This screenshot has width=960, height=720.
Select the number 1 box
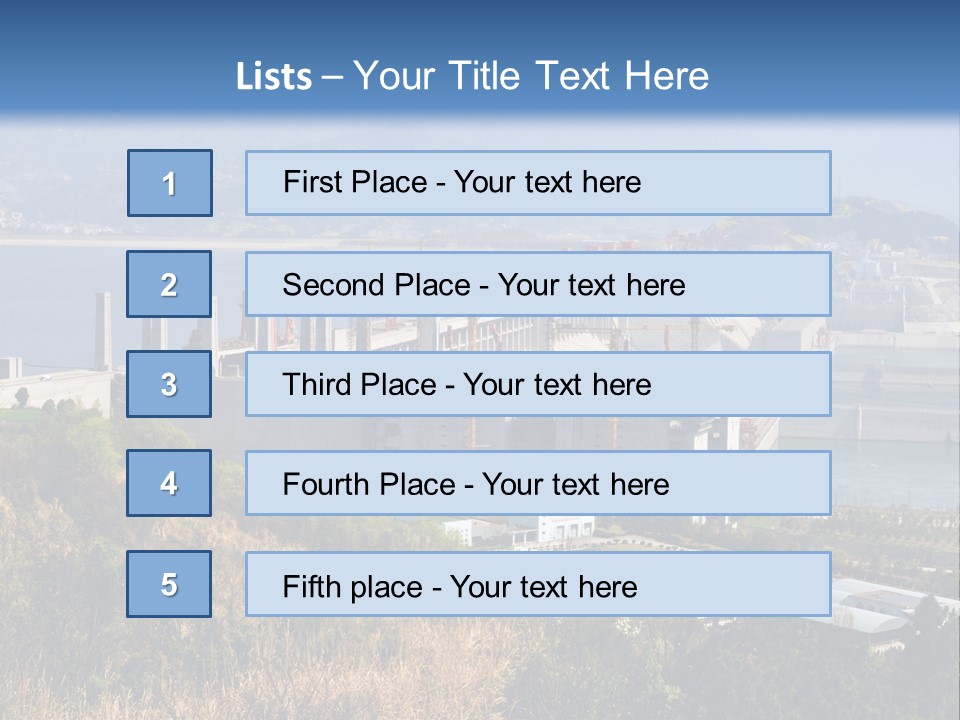[170, 183]
